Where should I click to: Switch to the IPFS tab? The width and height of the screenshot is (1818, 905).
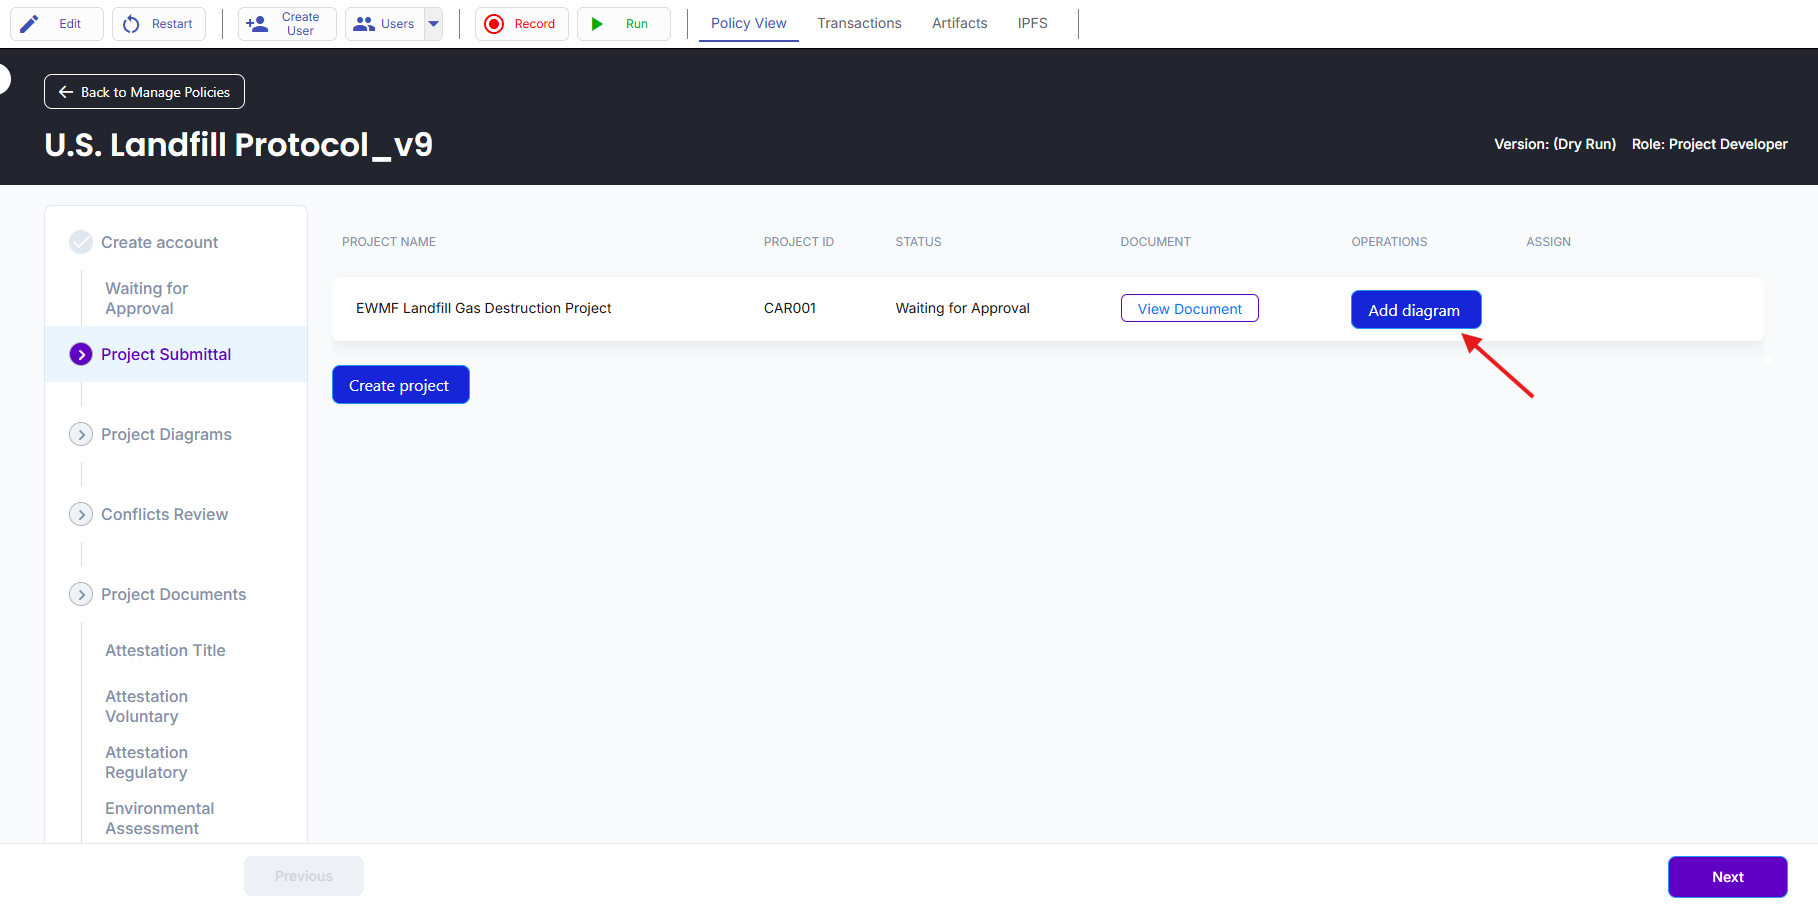pos(1032,23)
